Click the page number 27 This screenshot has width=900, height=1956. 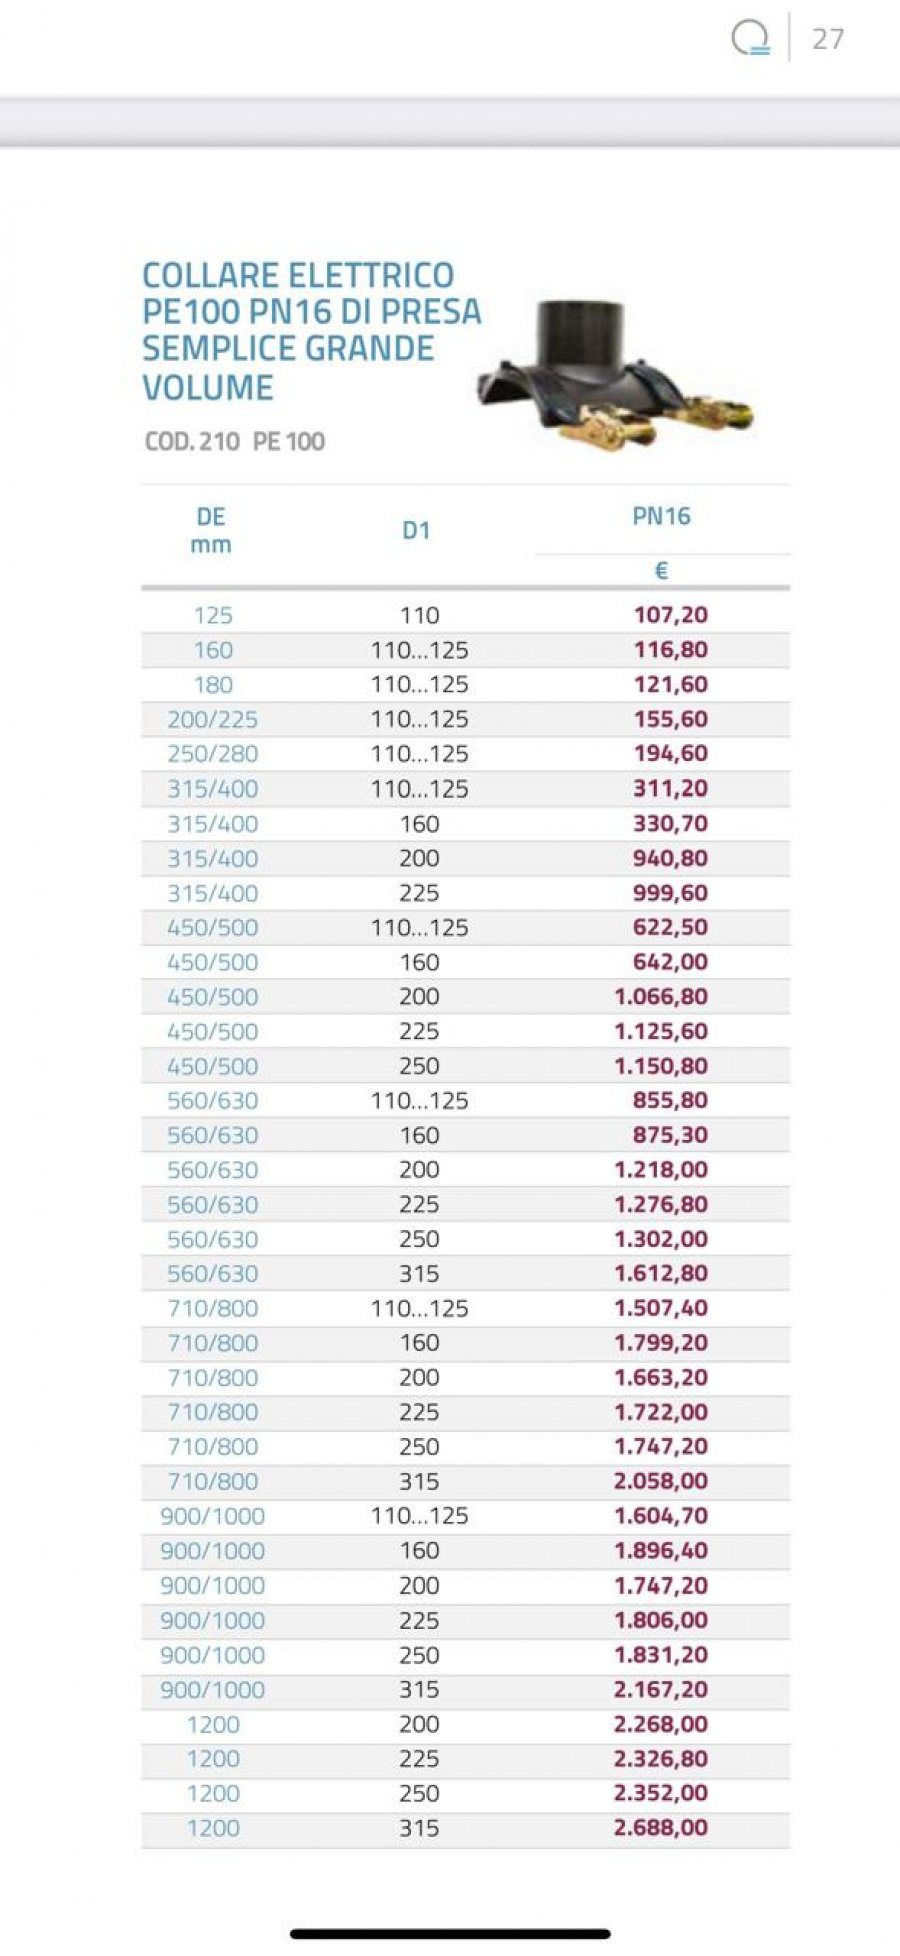point(828,39)
